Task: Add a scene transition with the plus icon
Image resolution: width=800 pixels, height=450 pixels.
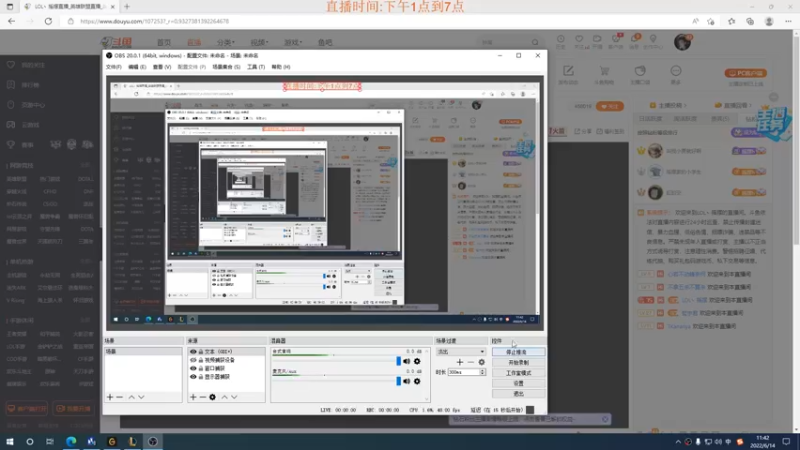Action: [460, 362]
